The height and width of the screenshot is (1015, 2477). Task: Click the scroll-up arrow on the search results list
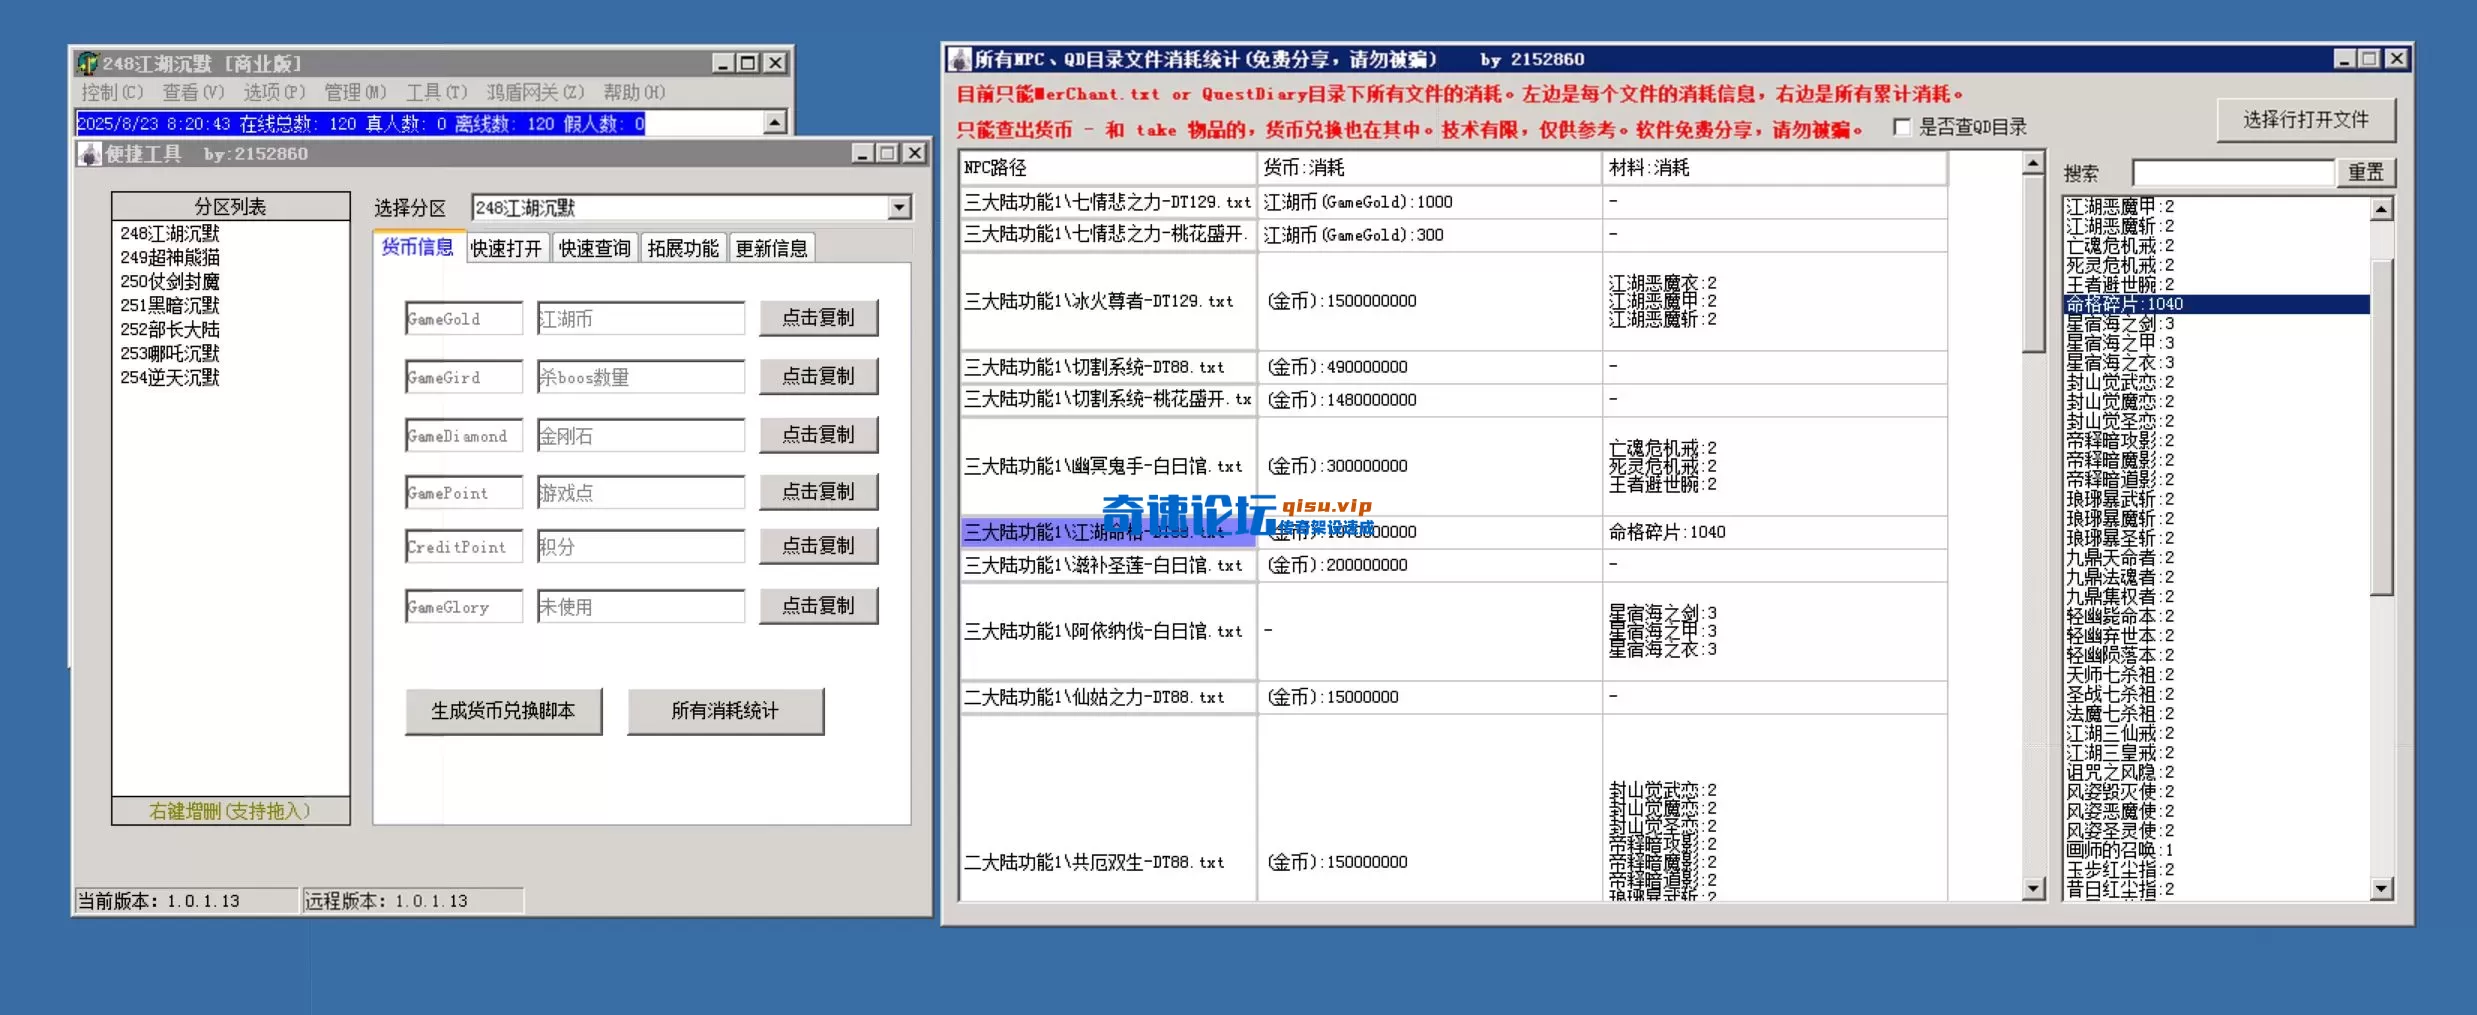[x=2383, y=208]
